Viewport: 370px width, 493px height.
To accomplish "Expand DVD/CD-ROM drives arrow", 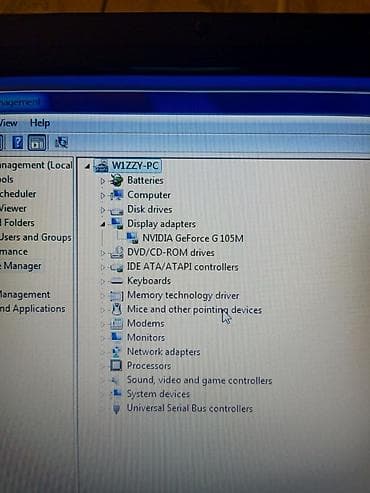I will point(103,253).
